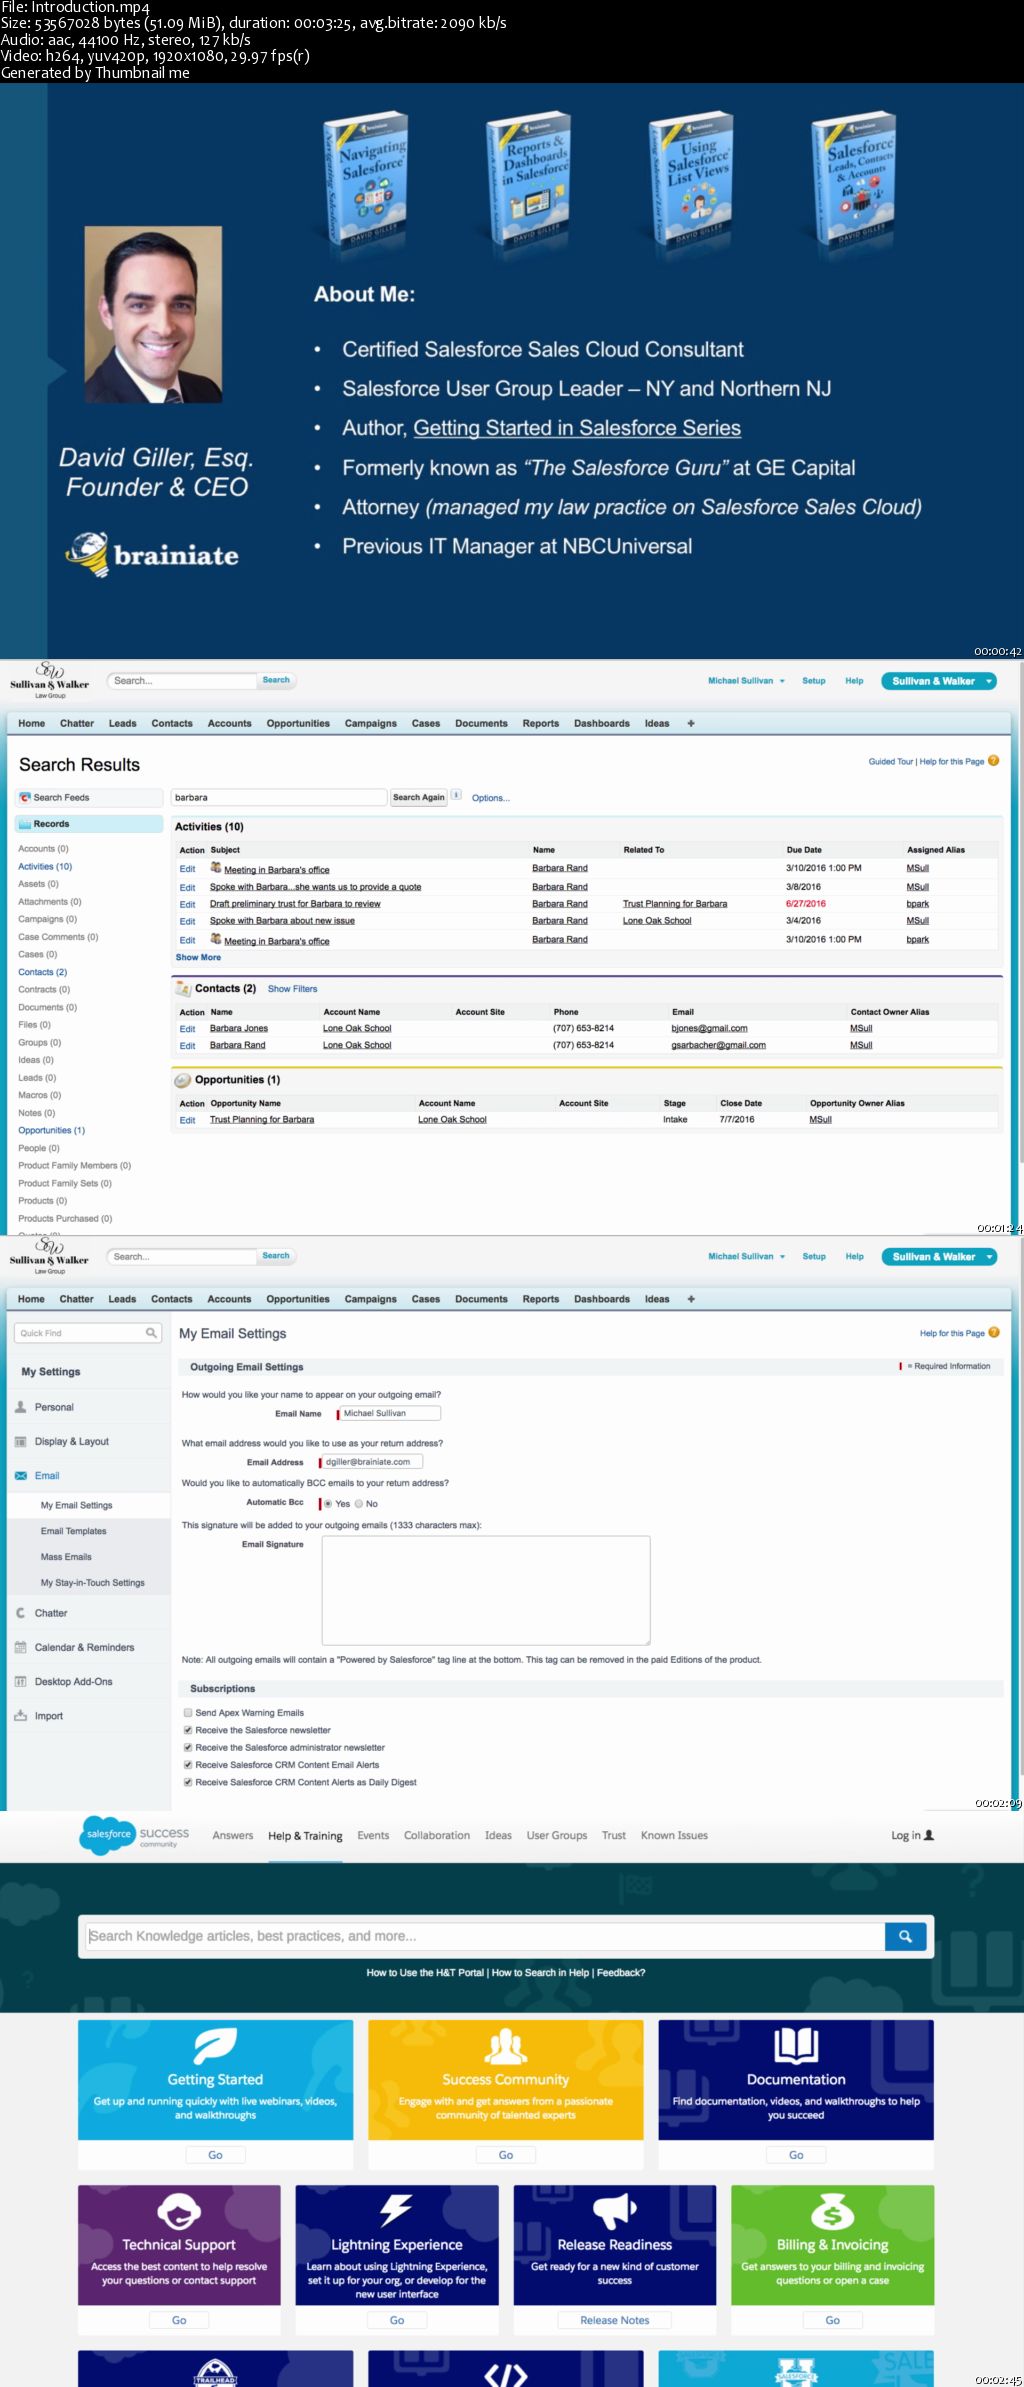Click the Getting Started leaf icon
The height and width of the screenshot is (2387, 1024).
pyautogui.click(x=215, y=2047)
